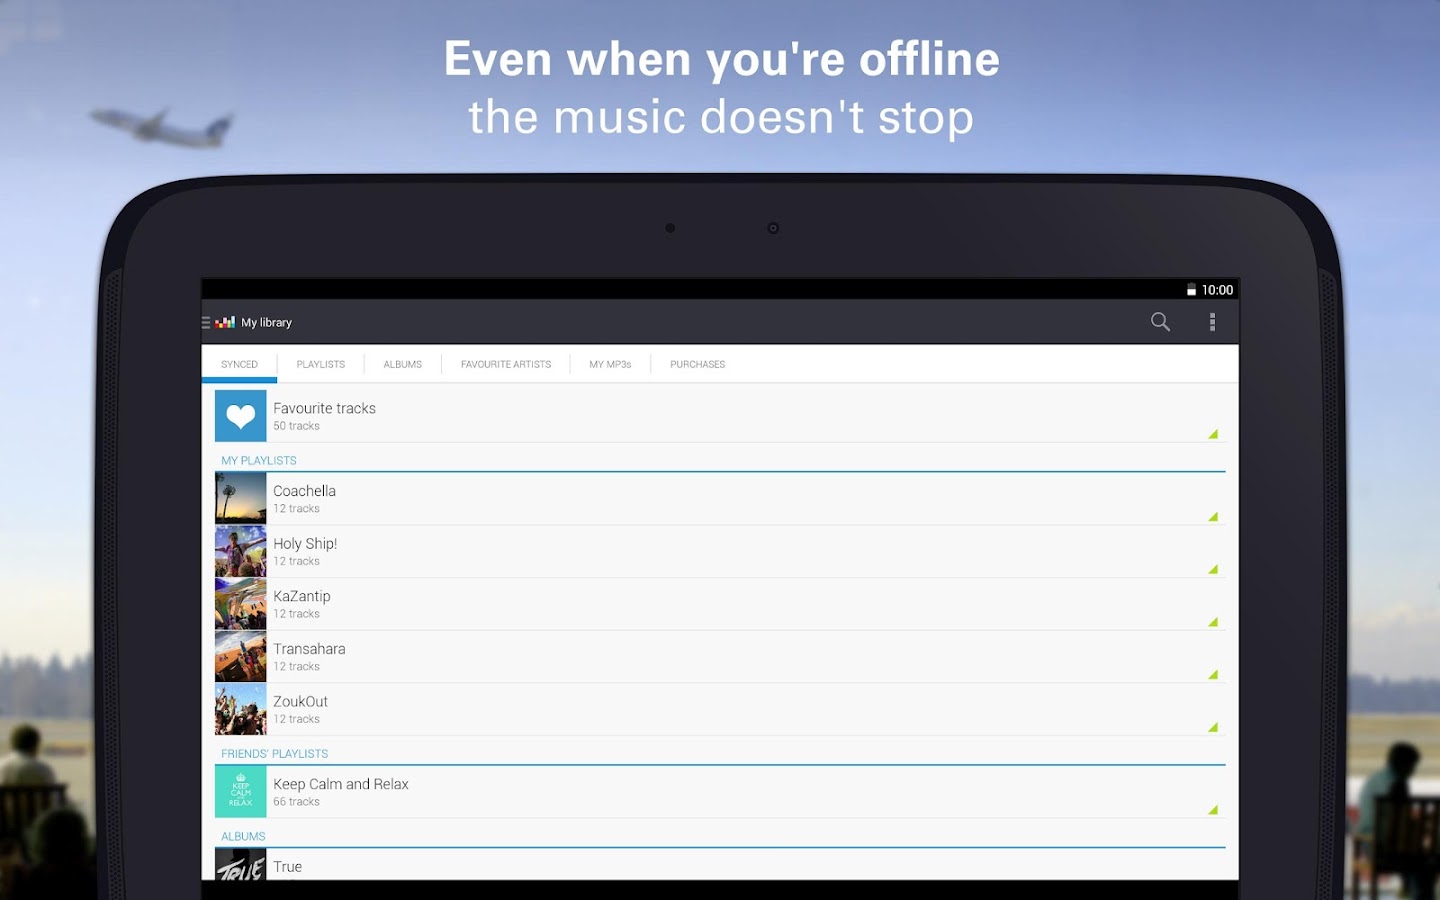Toggle offline sync for Holy Ship! playlist
Image resolution: width=1440 pixels, height=900 pixels.
coord(1212,570)
